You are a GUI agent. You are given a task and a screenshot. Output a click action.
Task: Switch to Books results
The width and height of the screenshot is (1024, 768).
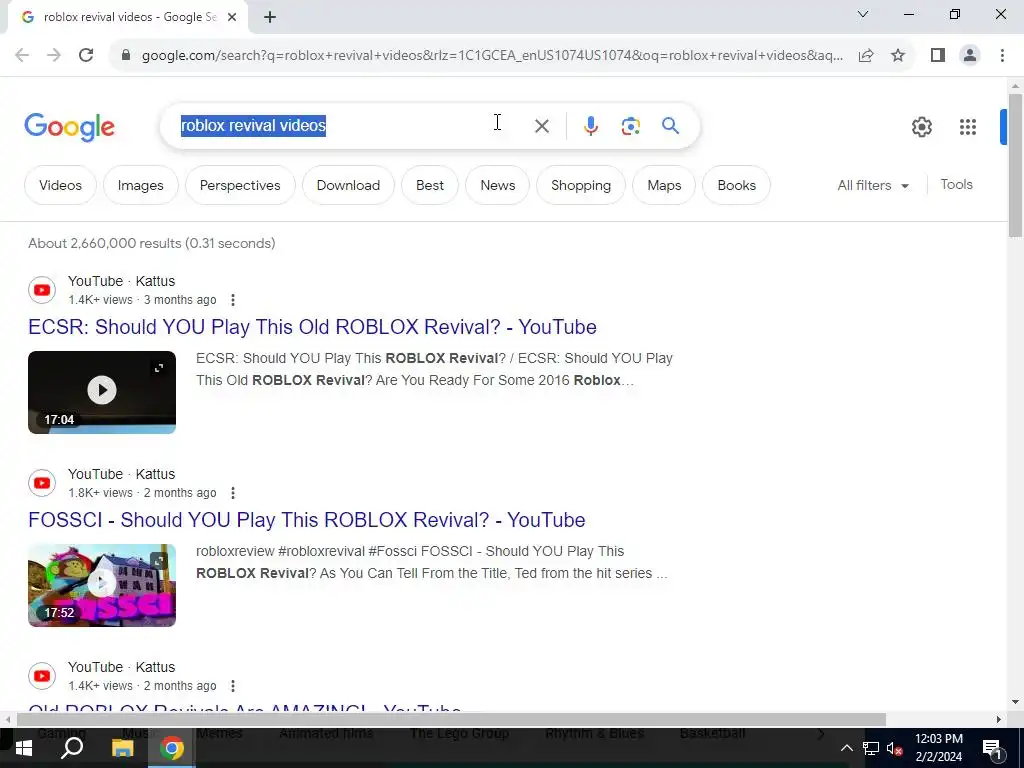(x=737, y=185)
